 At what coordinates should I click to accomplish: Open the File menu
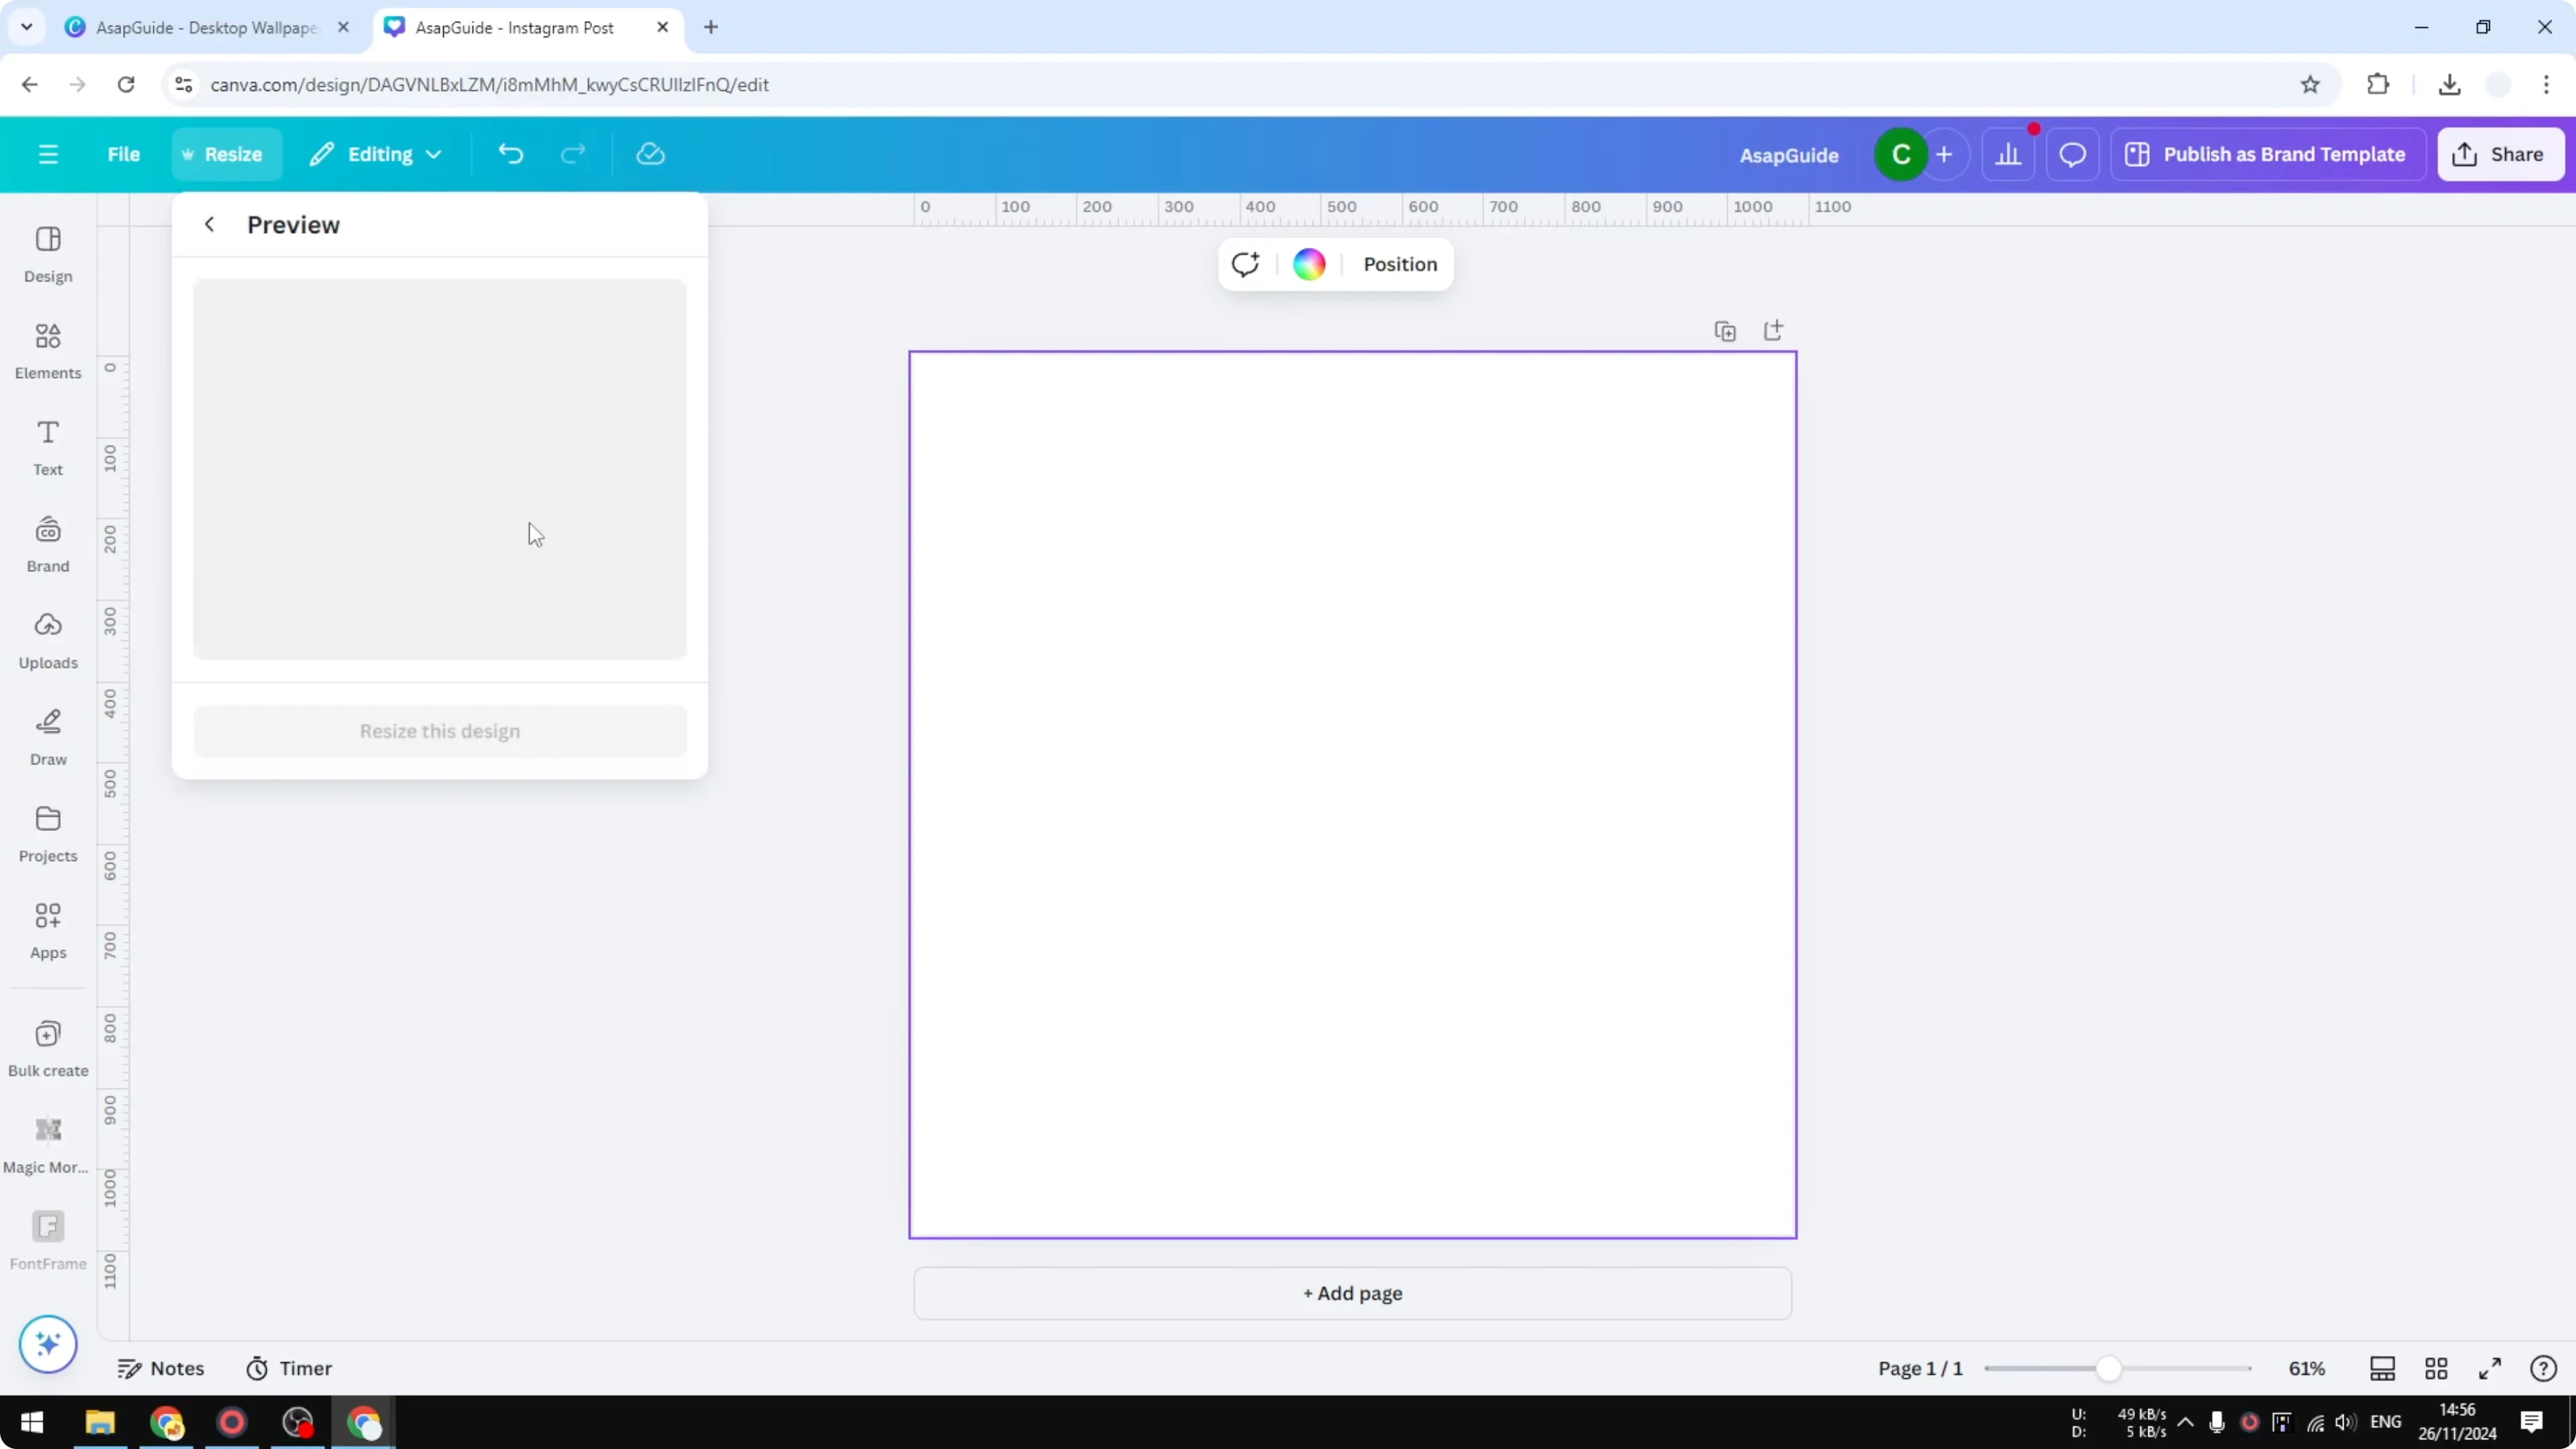pos(124,153)
